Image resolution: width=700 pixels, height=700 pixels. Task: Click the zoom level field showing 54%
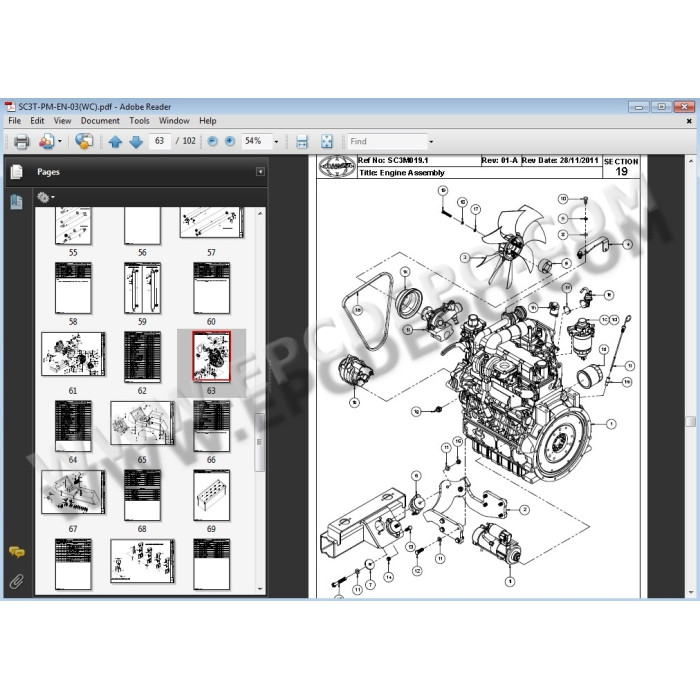point(257,141)
